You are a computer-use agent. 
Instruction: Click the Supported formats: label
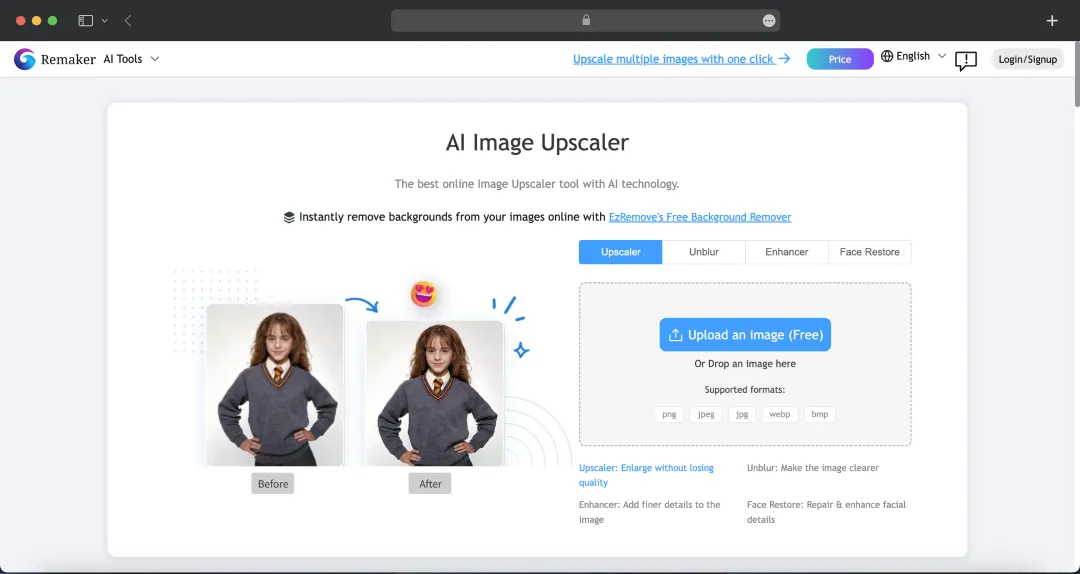click(745, 390)
